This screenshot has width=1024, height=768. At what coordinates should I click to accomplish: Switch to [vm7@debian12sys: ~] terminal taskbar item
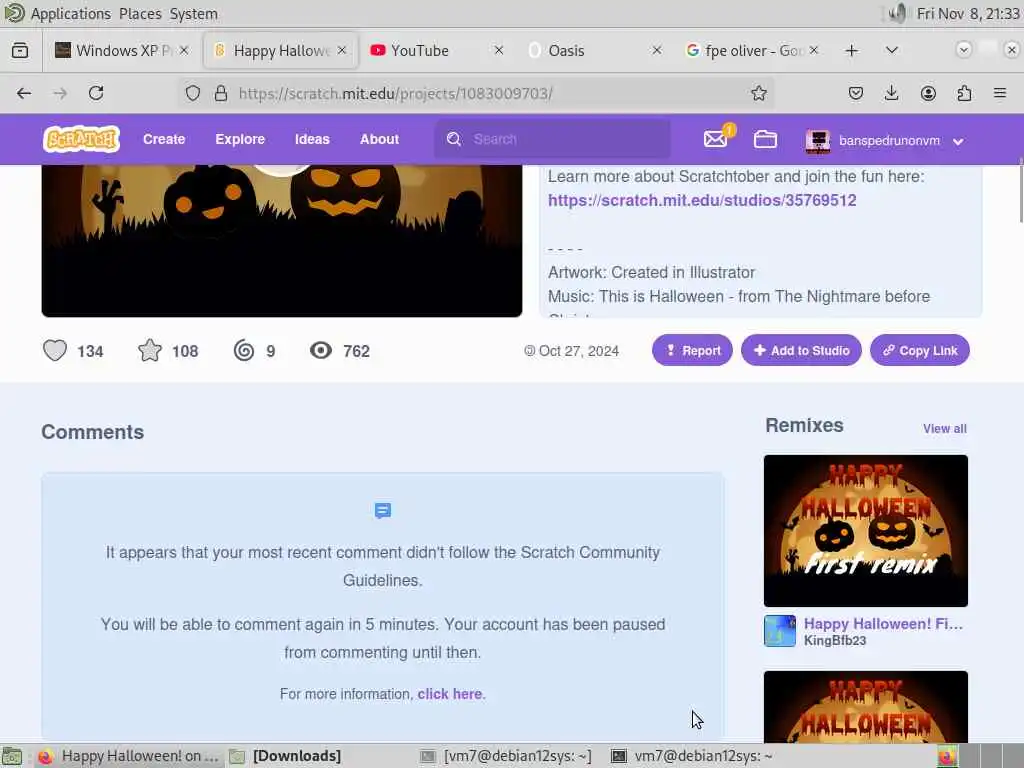(x=506, y=756)
